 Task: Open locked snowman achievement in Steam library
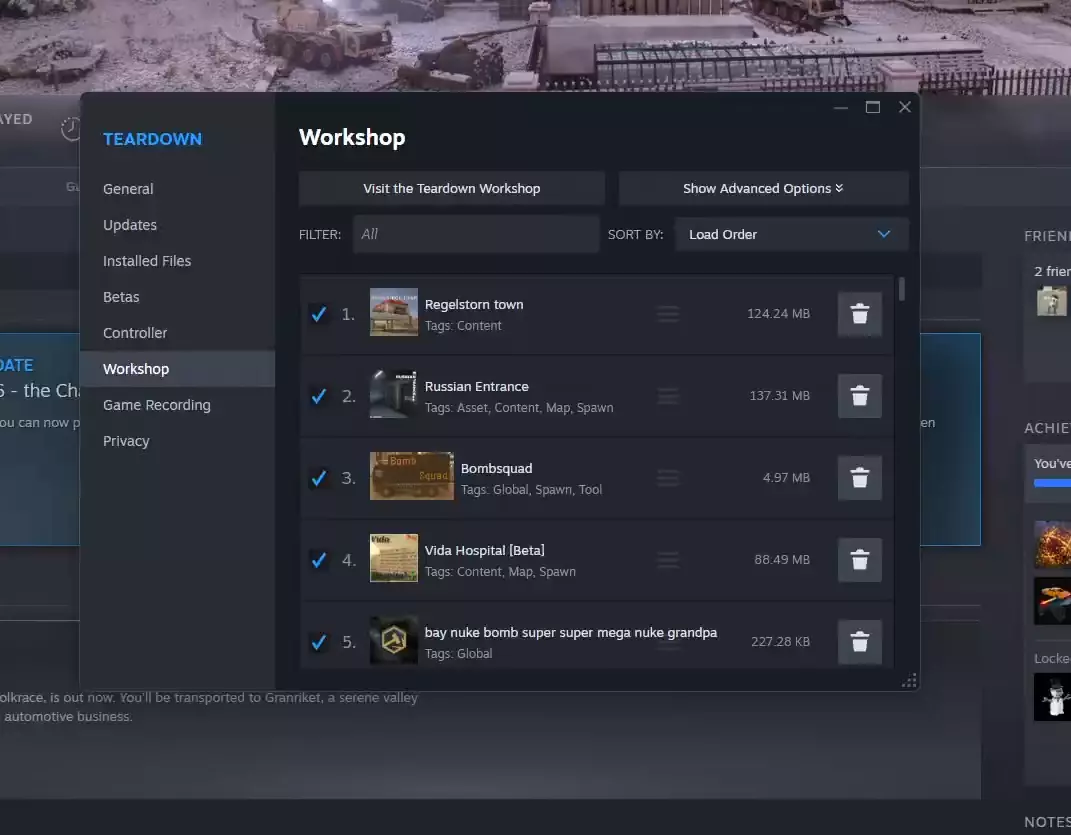[x=1052, y=698]
